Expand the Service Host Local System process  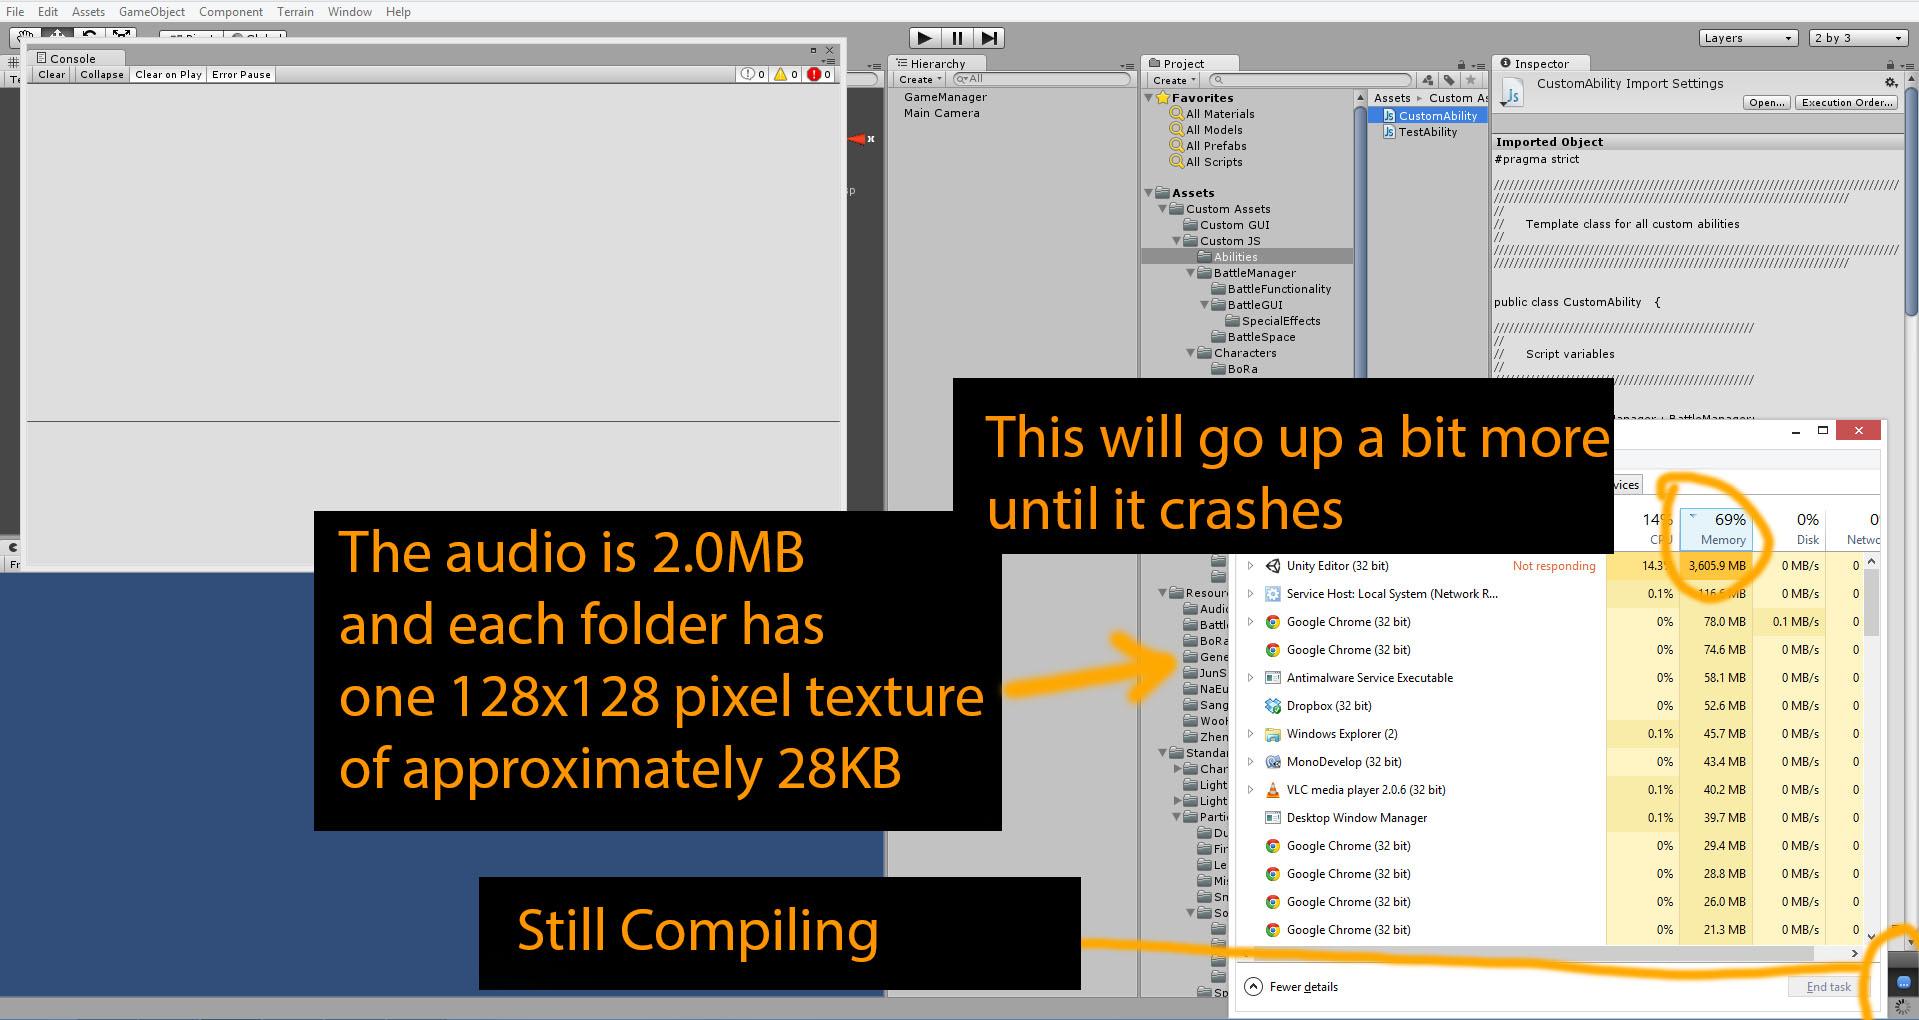tap(1250, 594)
